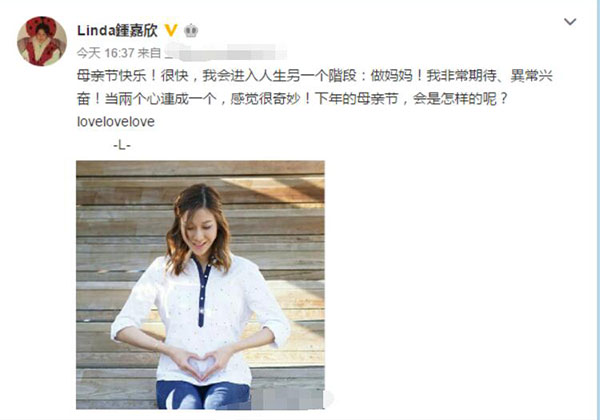Click the lovelovelove text line
This screenshot has height=420, width=600.
(116, 122)
